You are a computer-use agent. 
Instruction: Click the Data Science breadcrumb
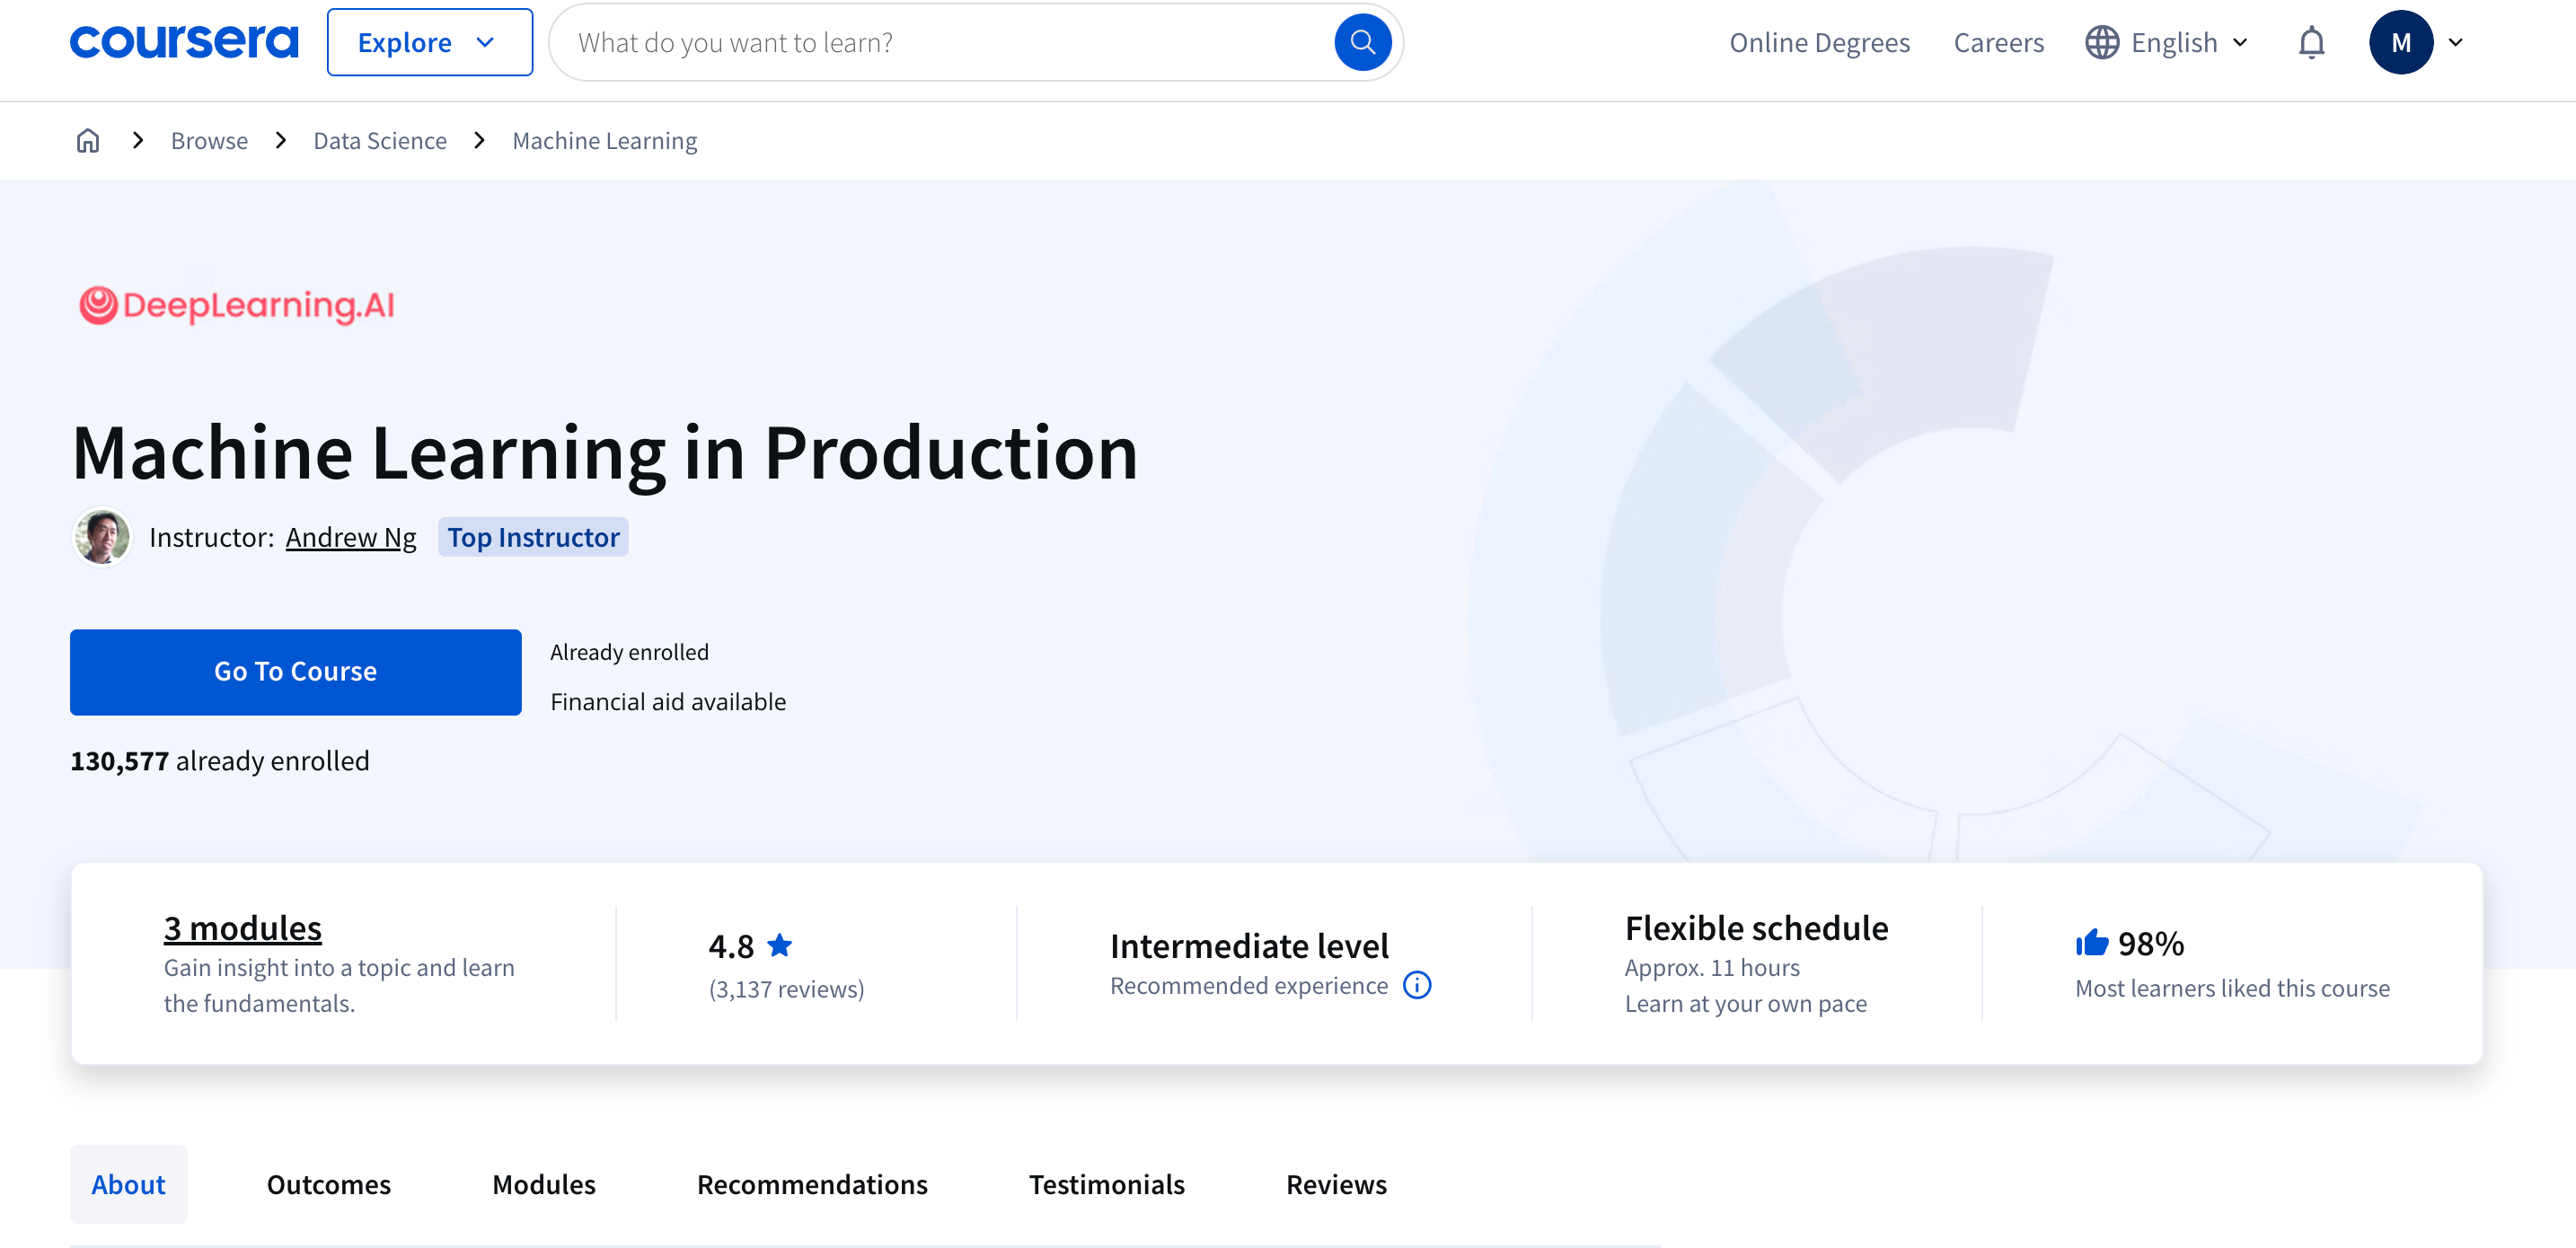point(380,141)
